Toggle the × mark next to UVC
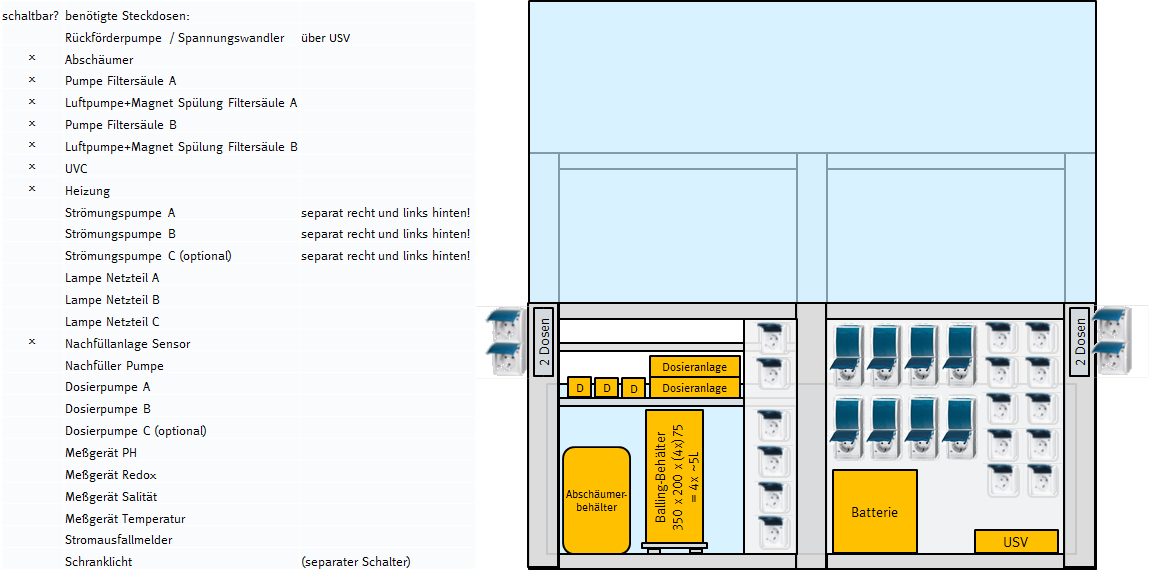Image resolution: width=1149 pixels, height=578 pixels. pos(32,168)
